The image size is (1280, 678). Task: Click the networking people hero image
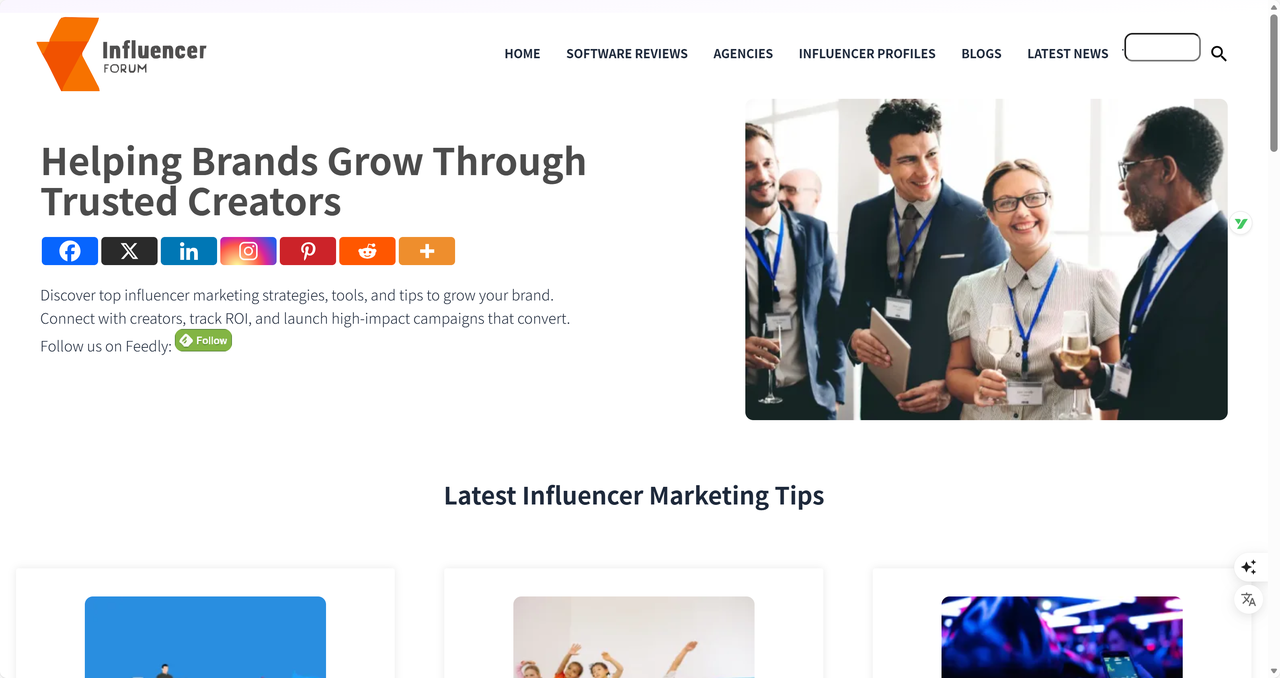click(986, 259)
